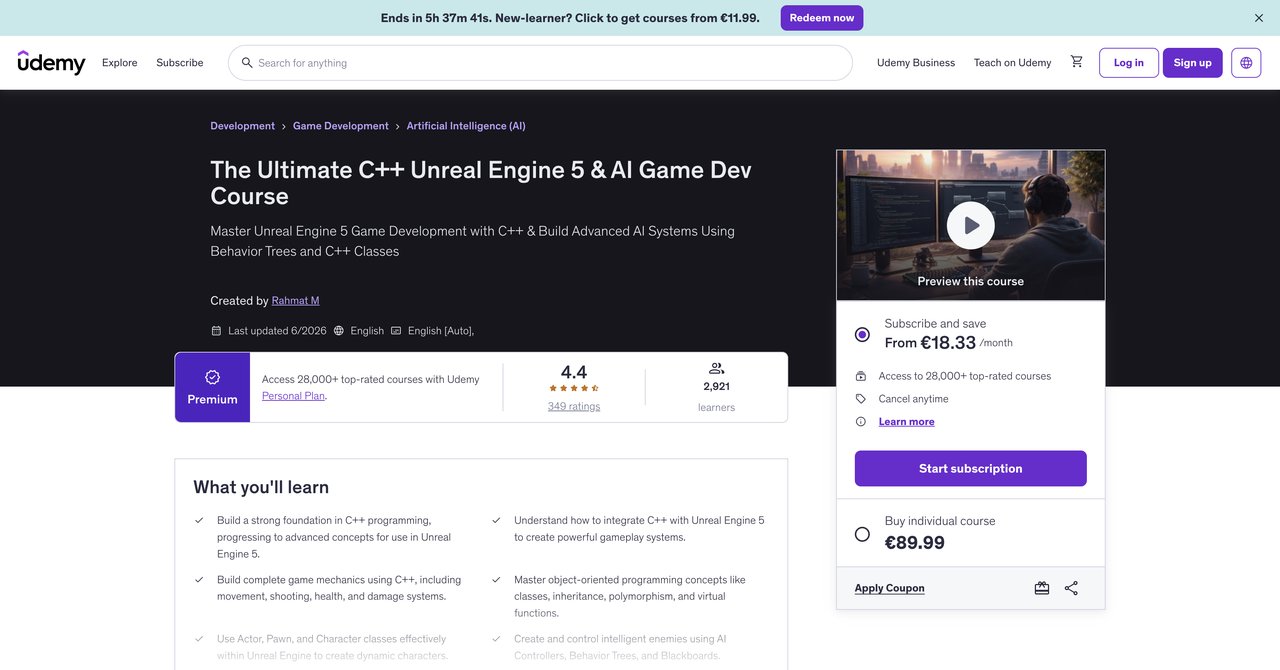Open the shopping cart icon
This screenshot has width=1280, height=670.
click(x=1076, y=62)
